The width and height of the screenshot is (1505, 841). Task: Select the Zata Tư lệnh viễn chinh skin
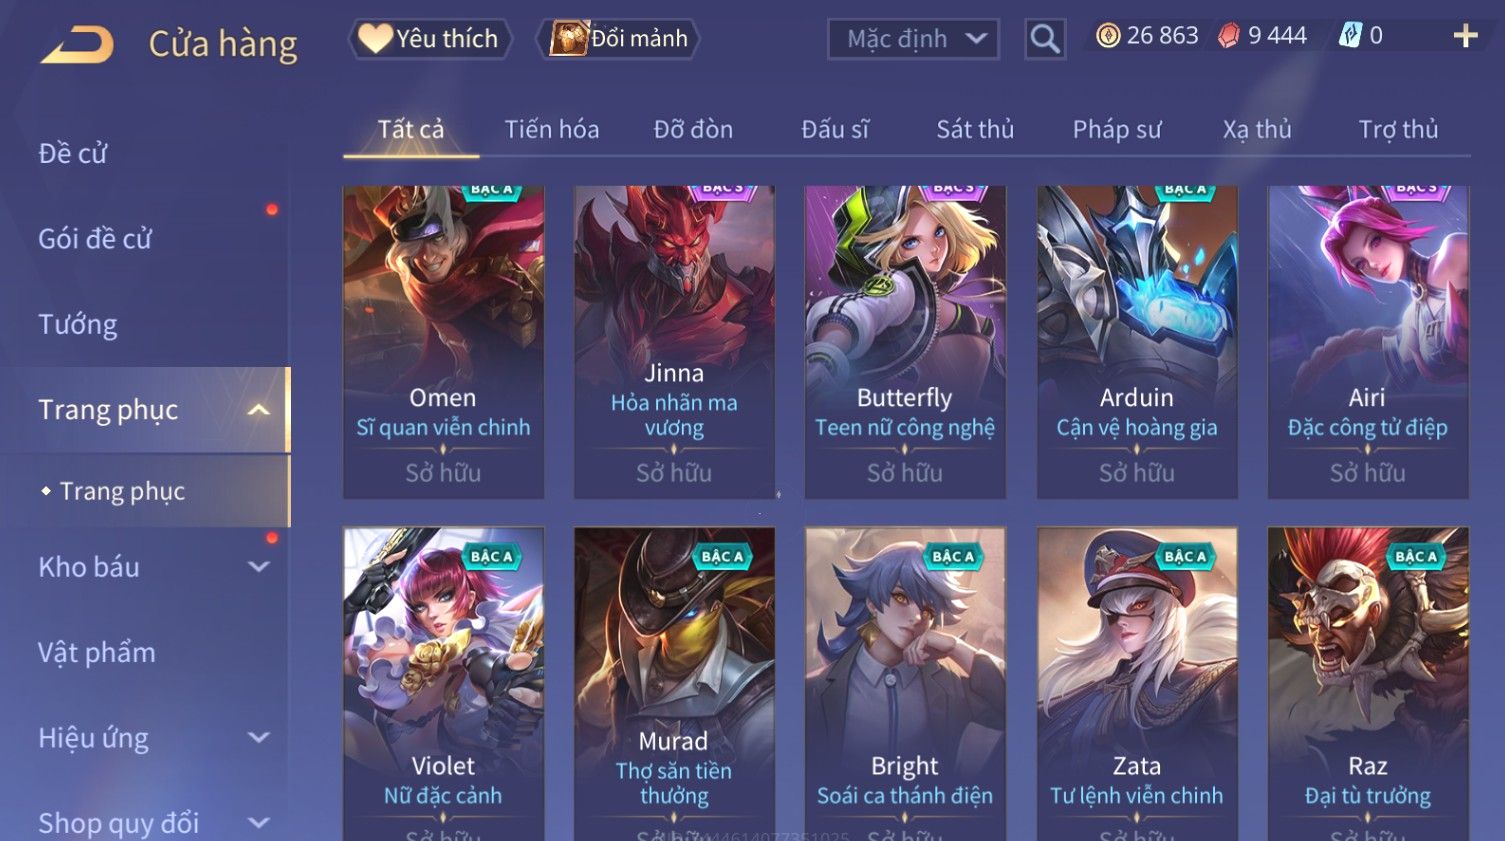pyautogui.click(x=1137, y=684)
